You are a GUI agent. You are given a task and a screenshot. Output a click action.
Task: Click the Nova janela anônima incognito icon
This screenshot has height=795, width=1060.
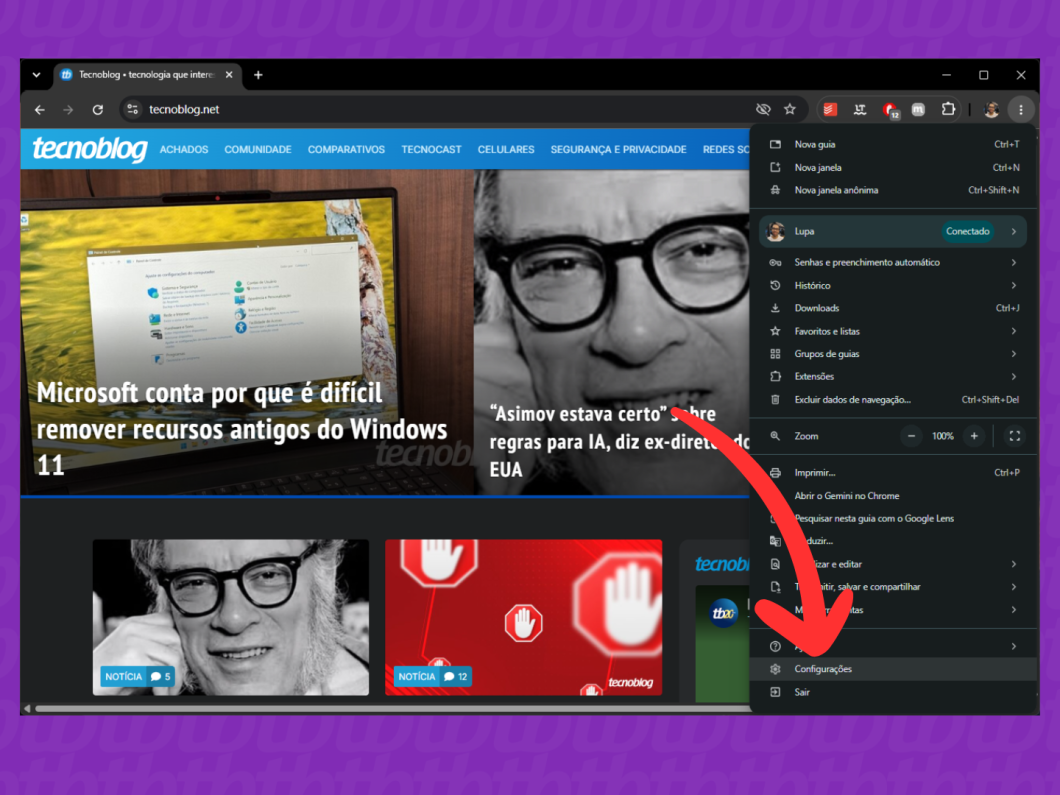[x=775, y=191]
